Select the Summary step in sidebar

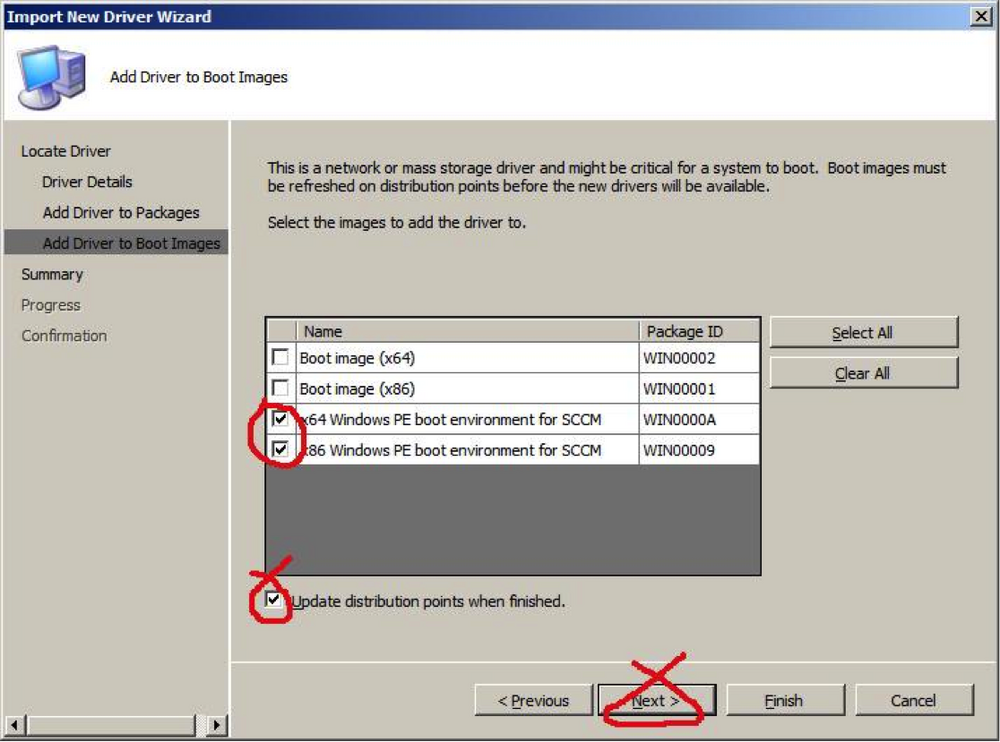52,274
